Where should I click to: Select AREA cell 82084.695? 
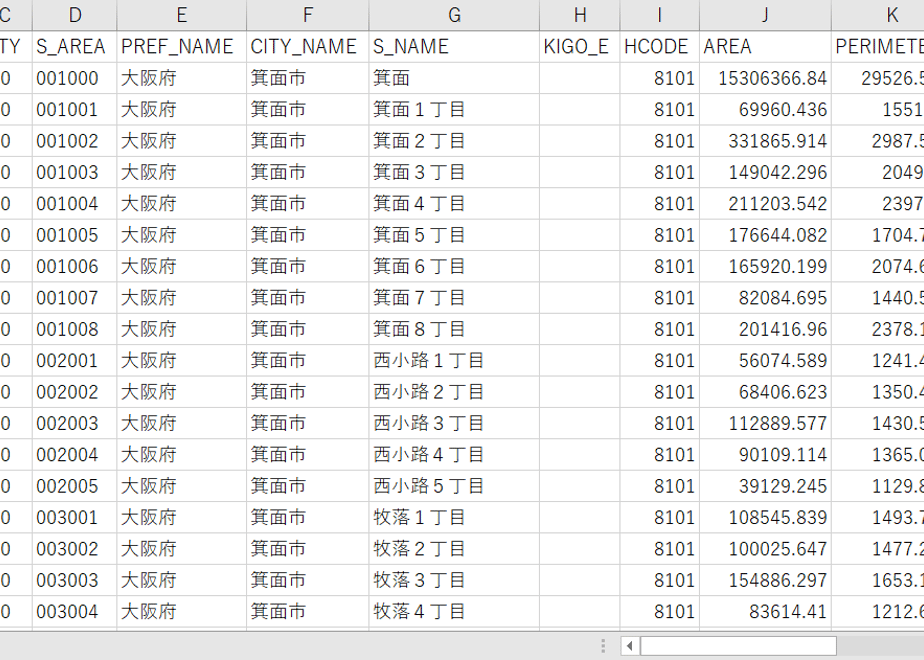pyautogui.click(x=765, y=298)
